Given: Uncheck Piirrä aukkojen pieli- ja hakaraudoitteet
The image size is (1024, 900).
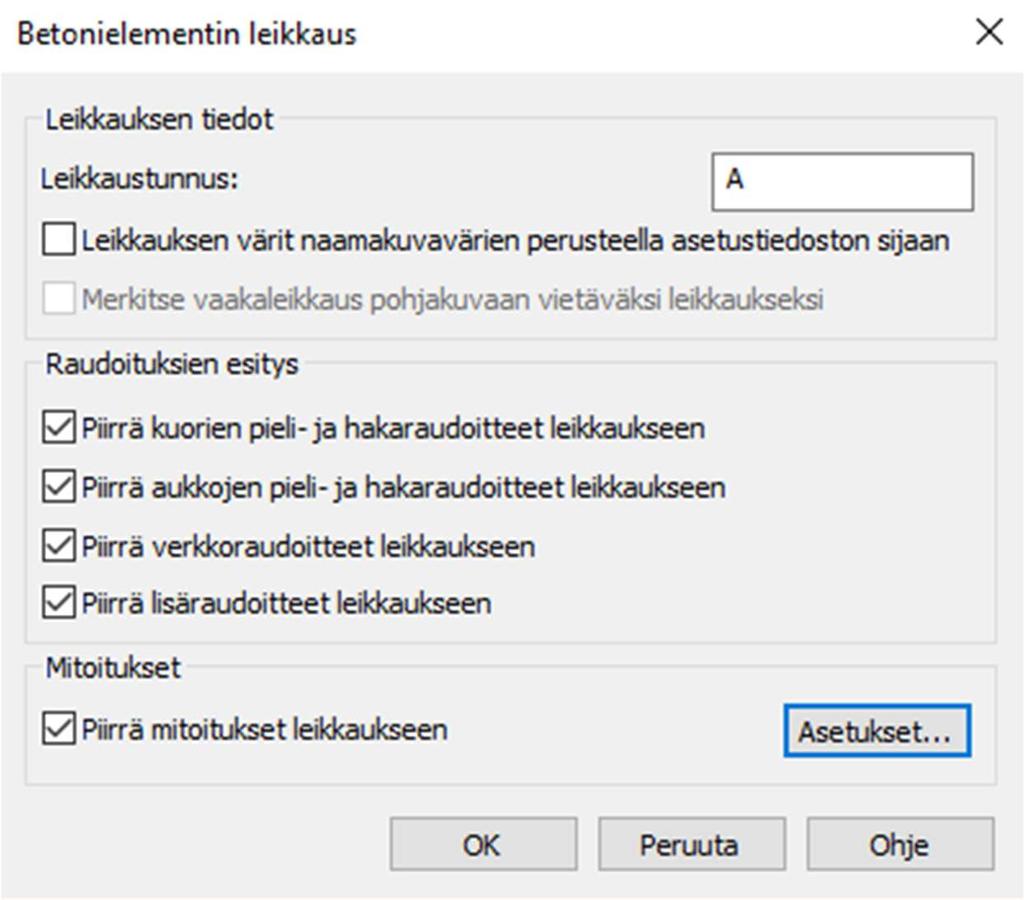Looking at the screenshot, I should tap(59, 487).
